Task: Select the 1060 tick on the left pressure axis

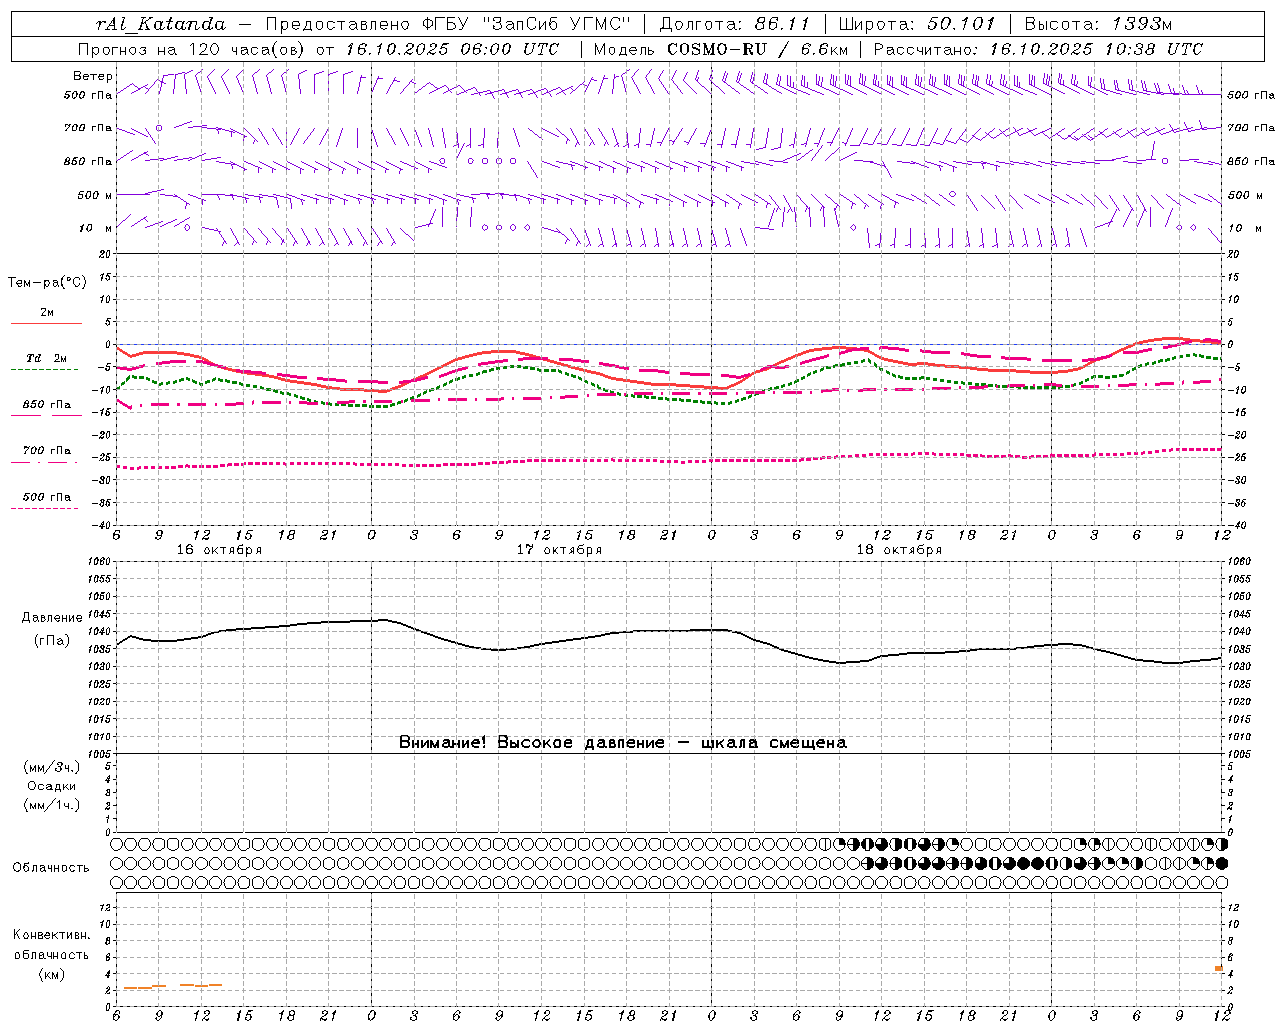Action: tap(99, 562)
